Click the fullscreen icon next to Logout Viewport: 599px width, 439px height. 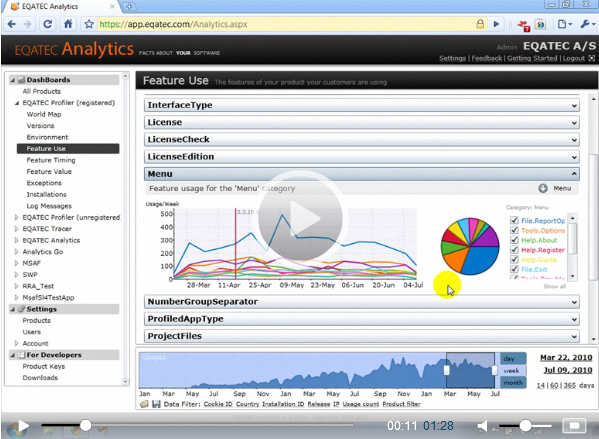tap(591, 58)
